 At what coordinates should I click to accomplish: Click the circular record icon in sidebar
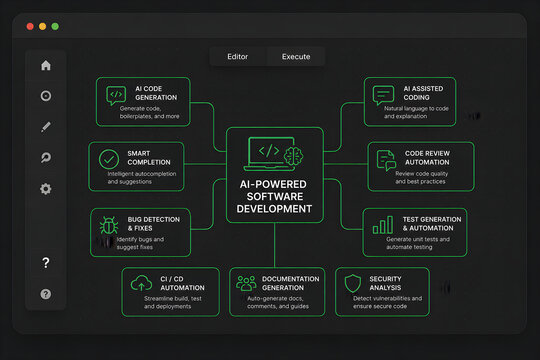(46, 96)
